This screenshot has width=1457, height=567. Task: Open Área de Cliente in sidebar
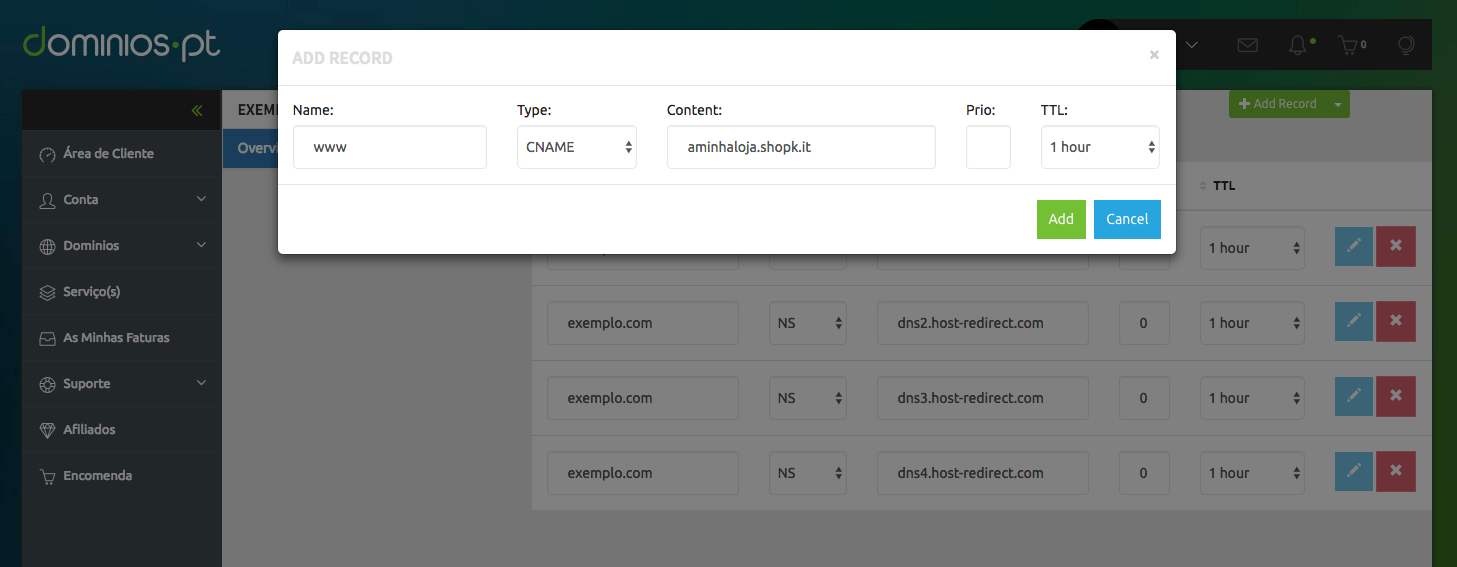[108, 154]
